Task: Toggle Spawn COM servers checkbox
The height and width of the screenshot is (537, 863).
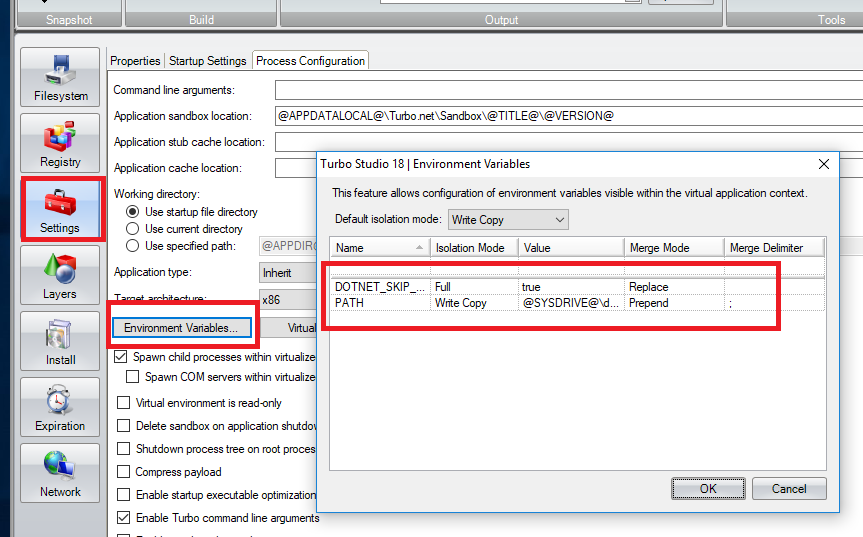Action: click(133, 376)
